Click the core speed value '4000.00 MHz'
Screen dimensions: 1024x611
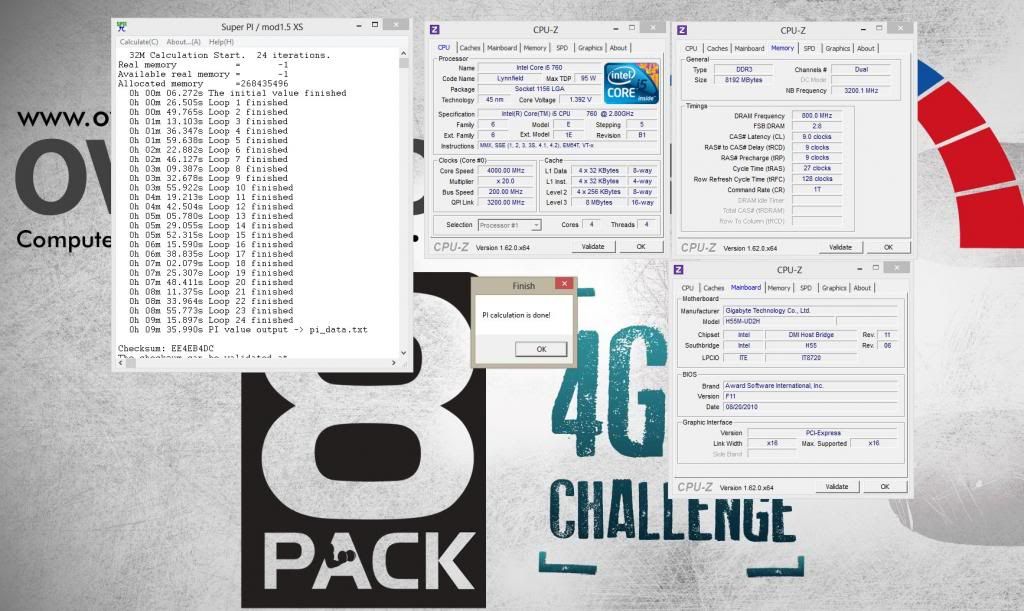505,171
